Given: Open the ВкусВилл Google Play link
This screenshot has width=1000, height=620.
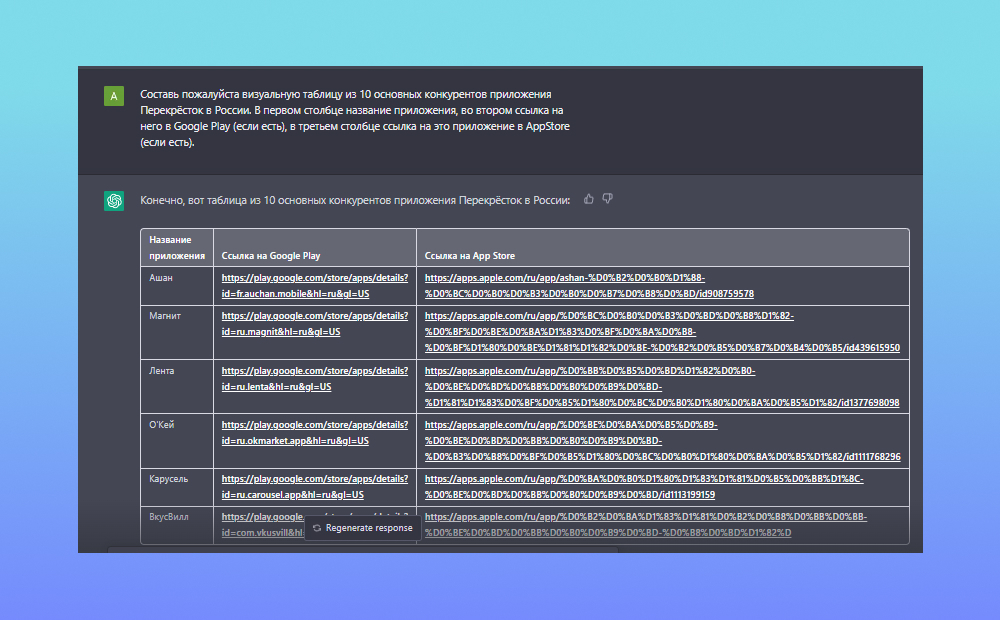Looking at the screenshot, I should tap(263, 525).
